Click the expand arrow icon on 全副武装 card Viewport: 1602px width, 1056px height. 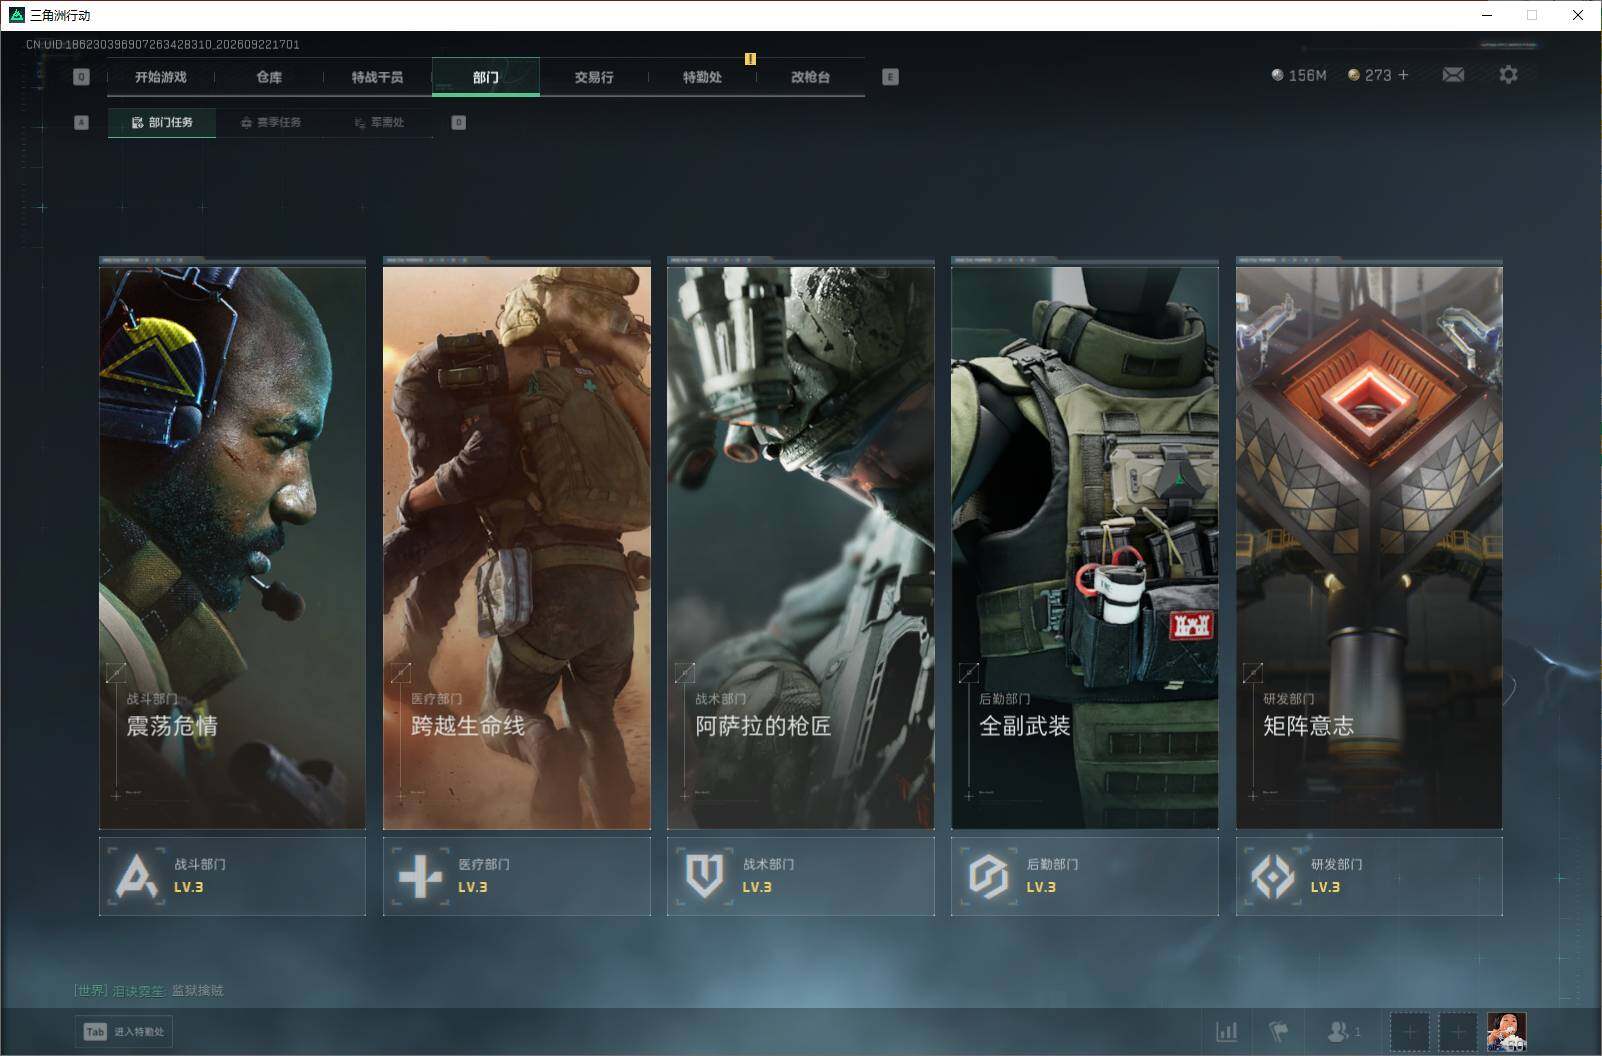tap(968, 673)
